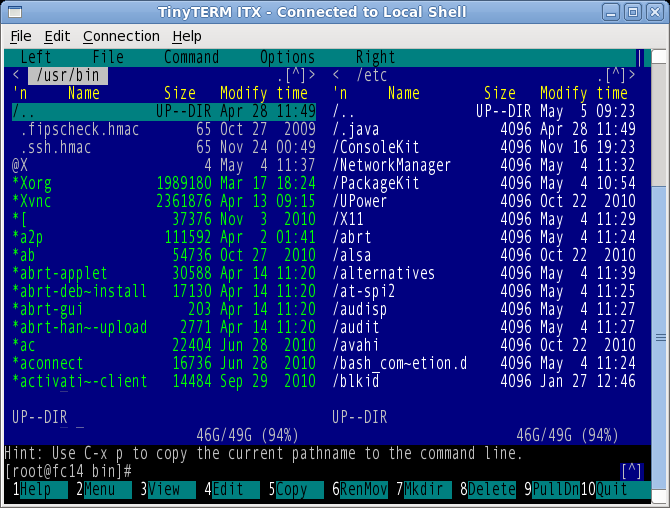Click the 3 View function button

click(168, 489)
